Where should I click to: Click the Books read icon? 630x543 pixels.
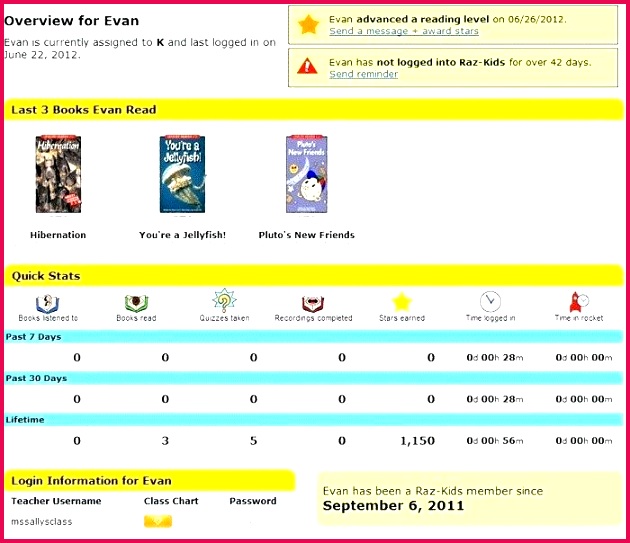coord(136,302)
